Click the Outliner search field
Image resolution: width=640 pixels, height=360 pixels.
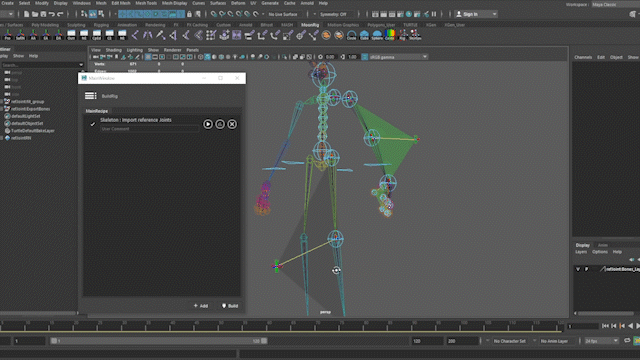(x=40, y=65)
